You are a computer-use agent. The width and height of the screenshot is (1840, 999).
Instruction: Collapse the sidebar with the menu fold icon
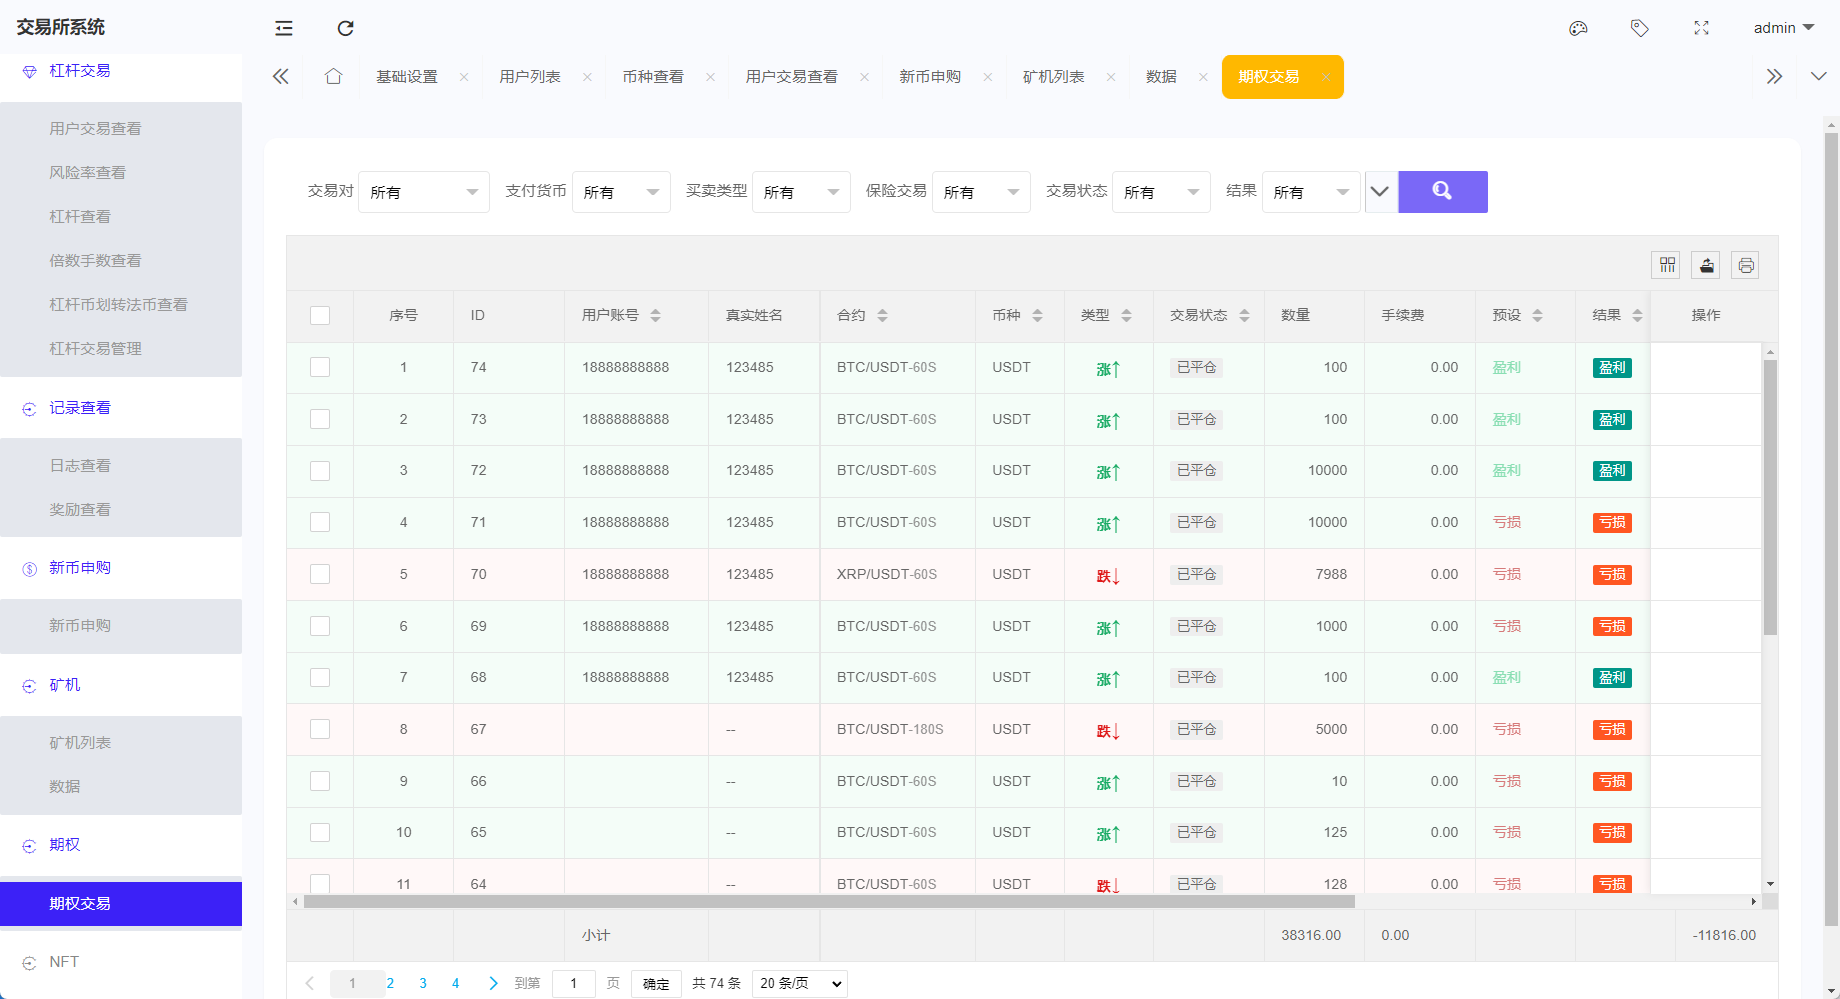click(284, 28)
